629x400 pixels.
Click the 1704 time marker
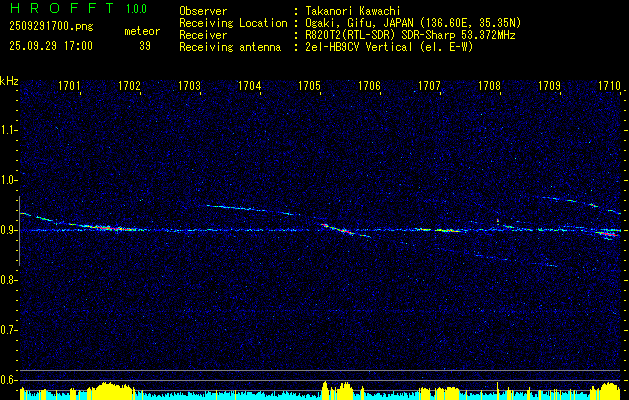250,86
